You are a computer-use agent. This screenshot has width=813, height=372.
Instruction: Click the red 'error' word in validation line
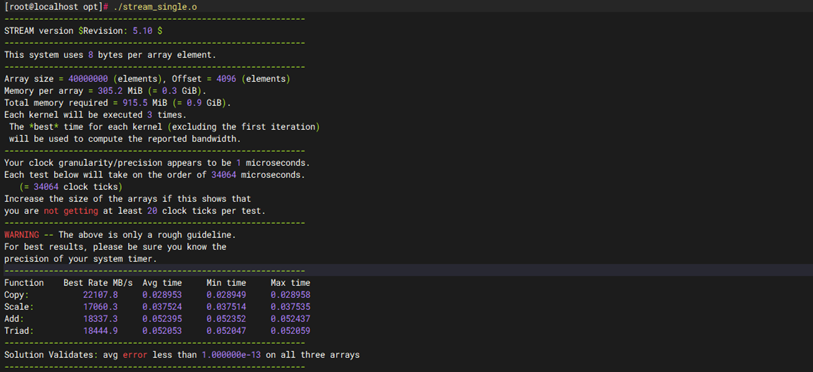(x=135, y=355)
